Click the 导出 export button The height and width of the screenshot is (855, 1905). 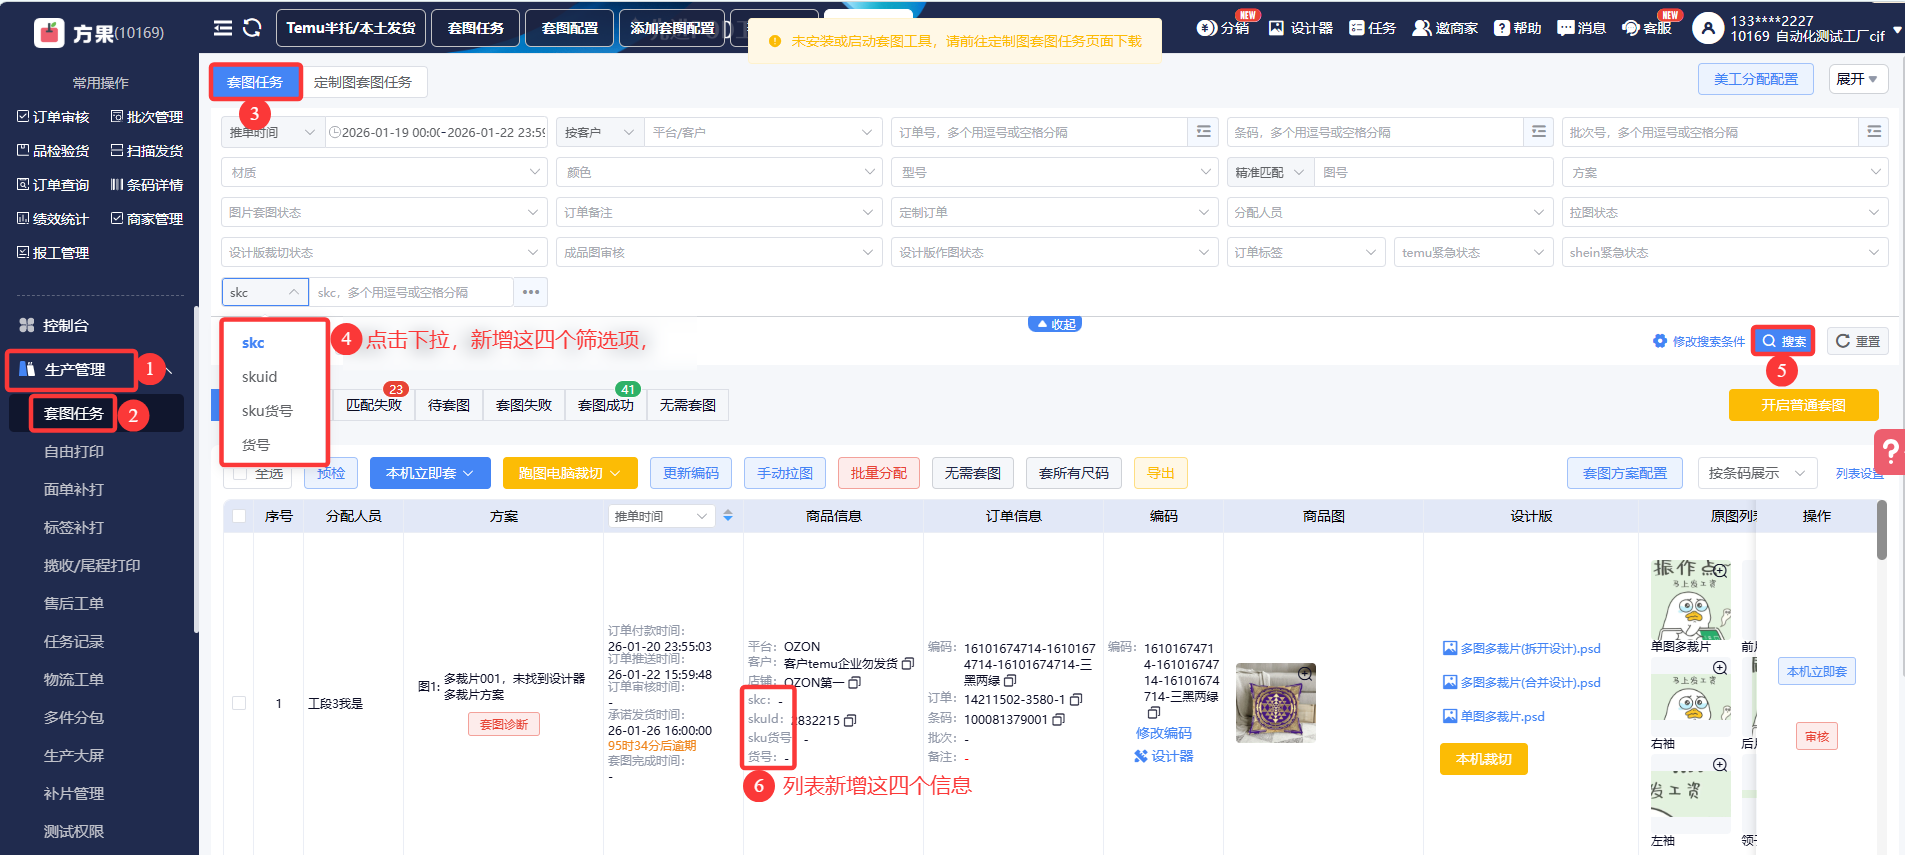(1161, 473)
